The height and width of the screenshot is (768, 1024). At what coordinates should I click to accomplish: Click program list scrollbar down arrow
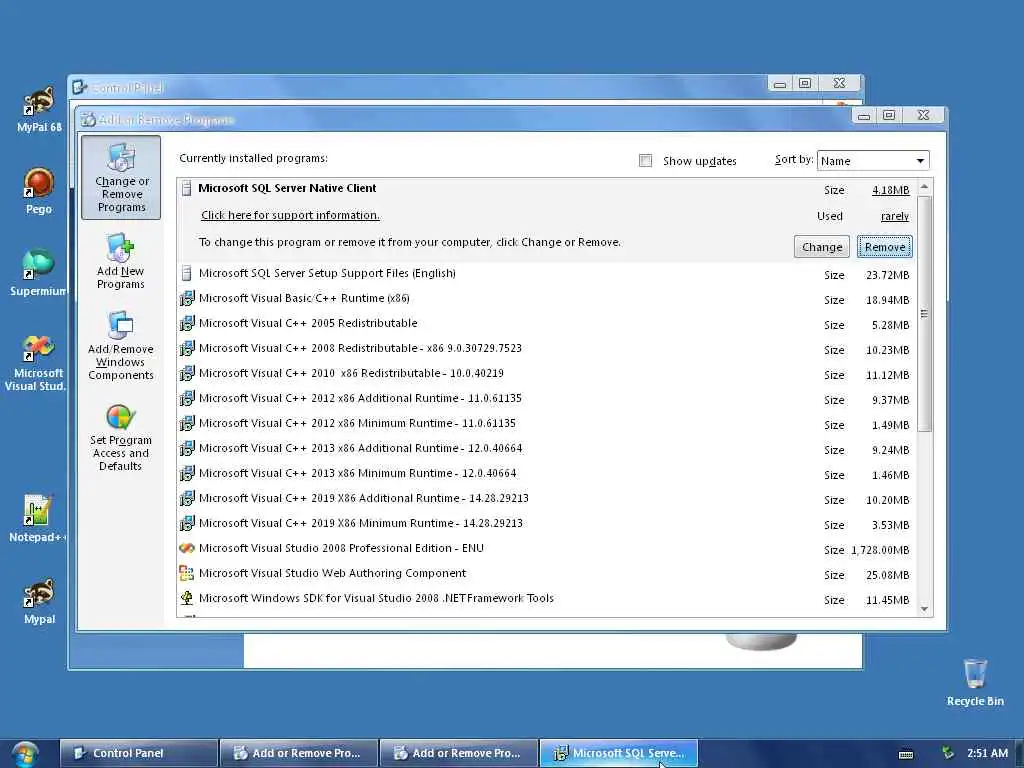(924, 609)
